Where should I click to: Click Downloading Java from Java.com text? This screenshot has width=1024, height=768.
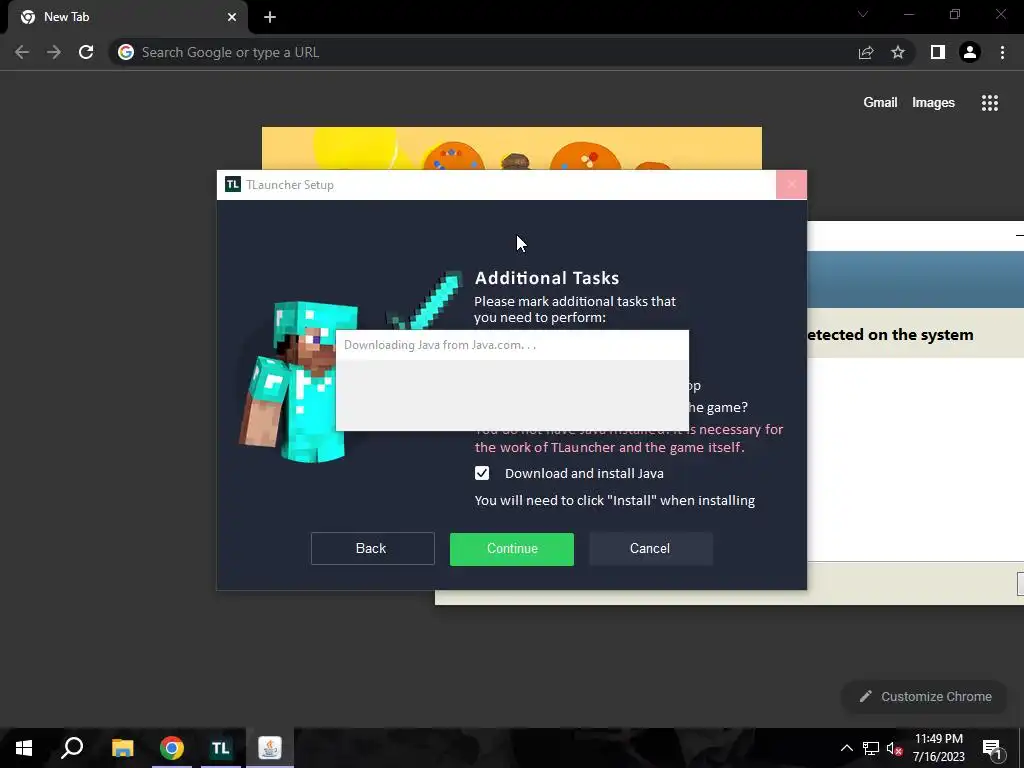tap(440, 345)
